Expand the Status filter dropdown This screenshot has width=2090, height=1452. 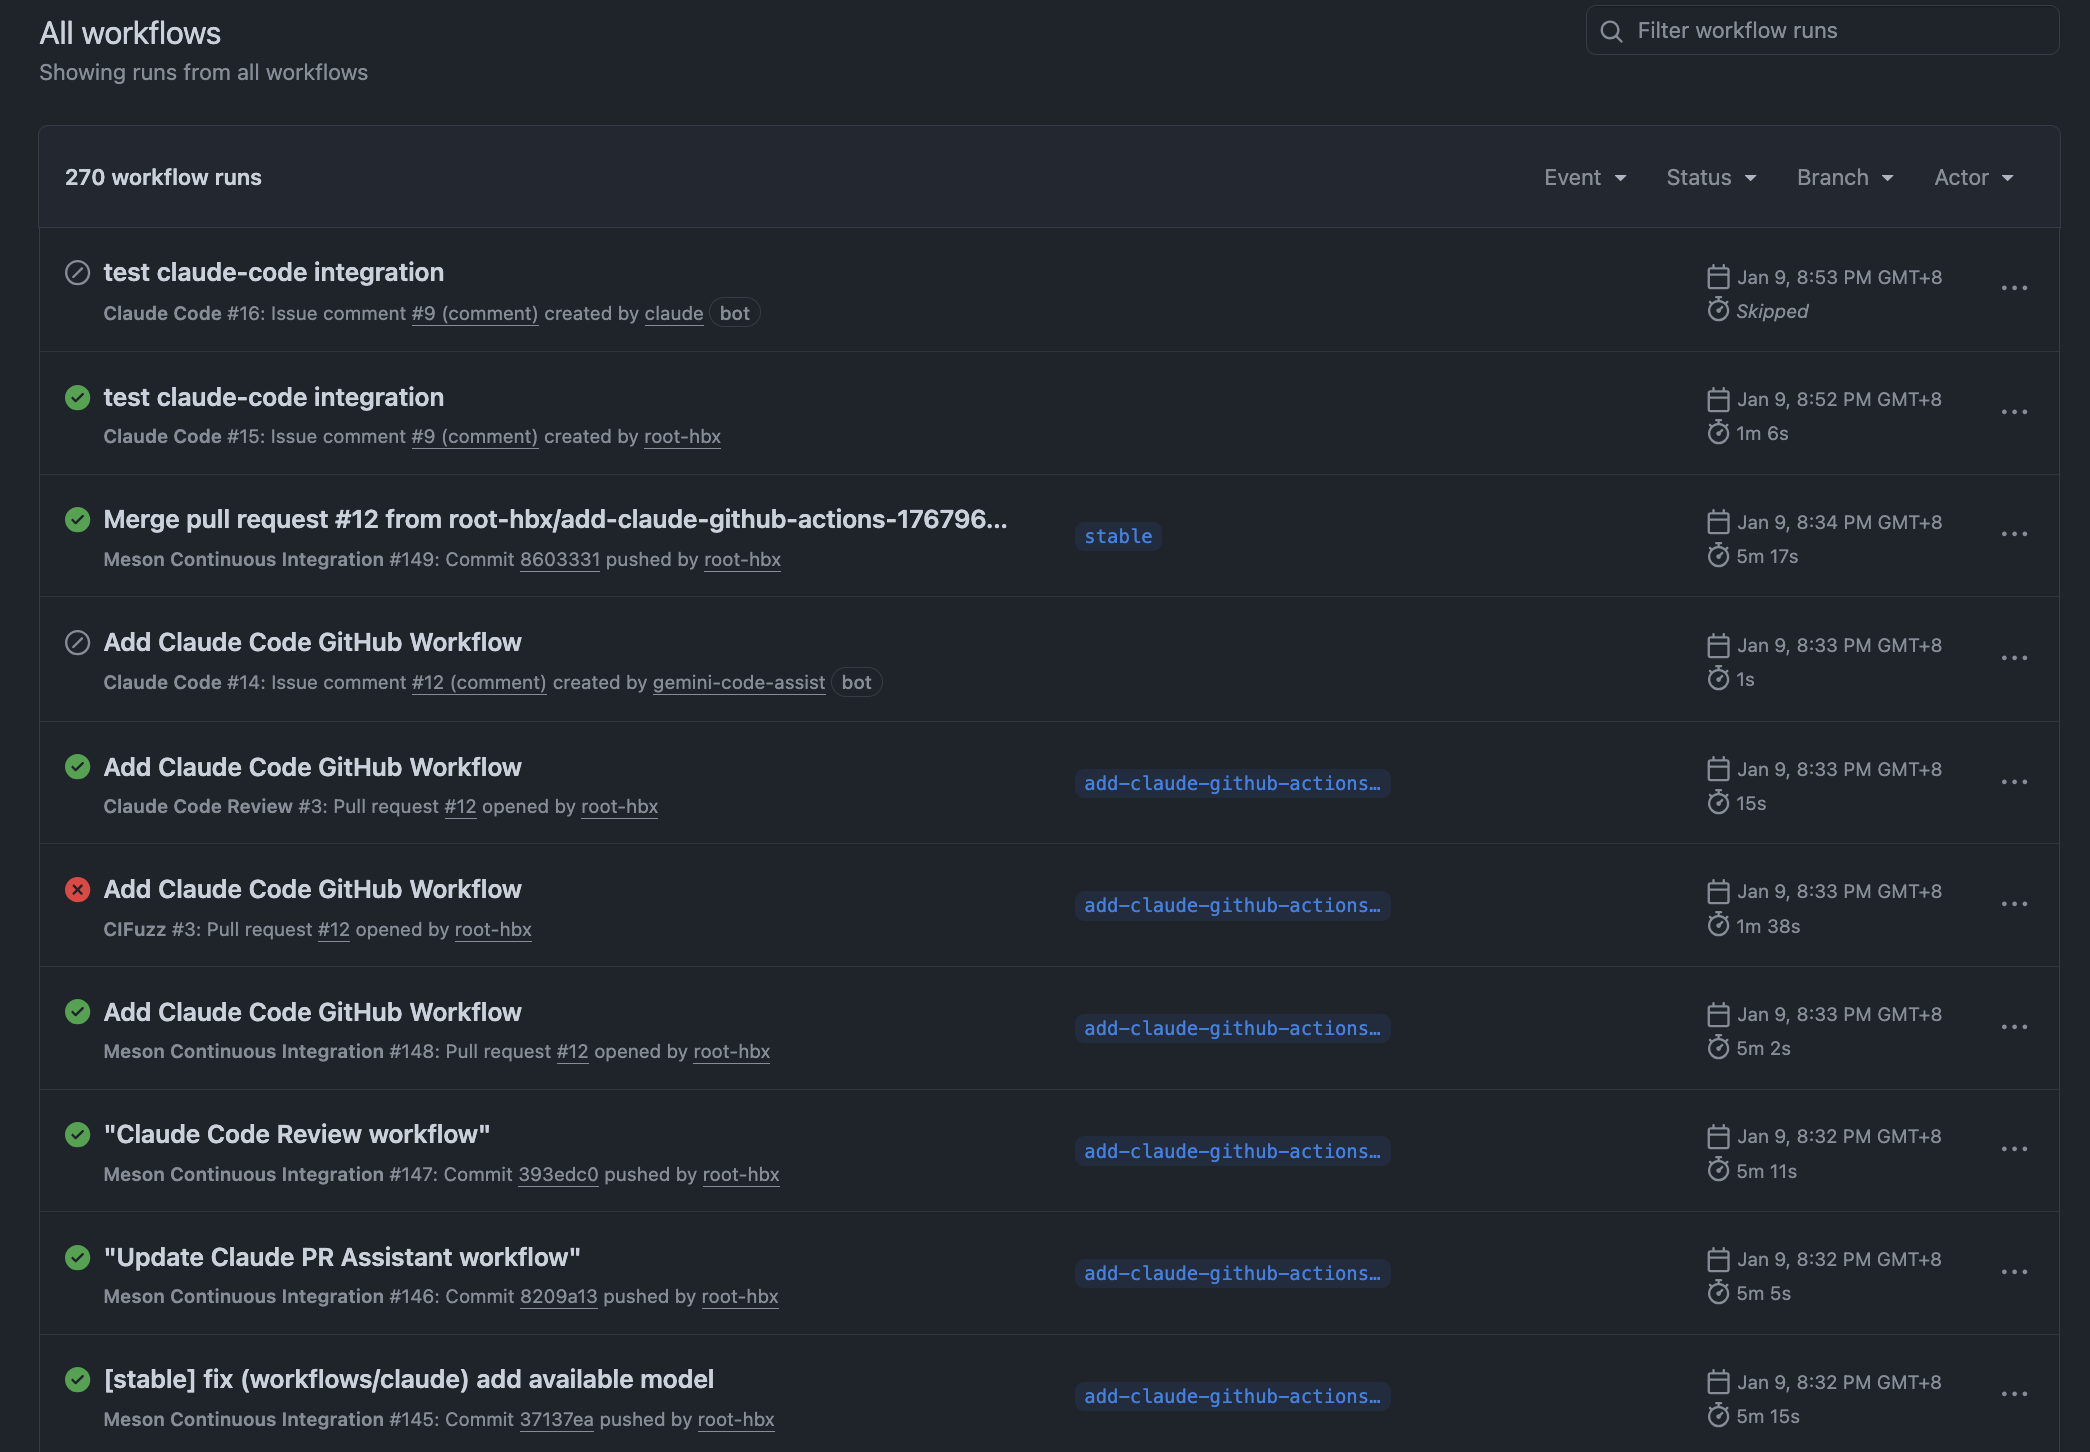[1711, 177]
